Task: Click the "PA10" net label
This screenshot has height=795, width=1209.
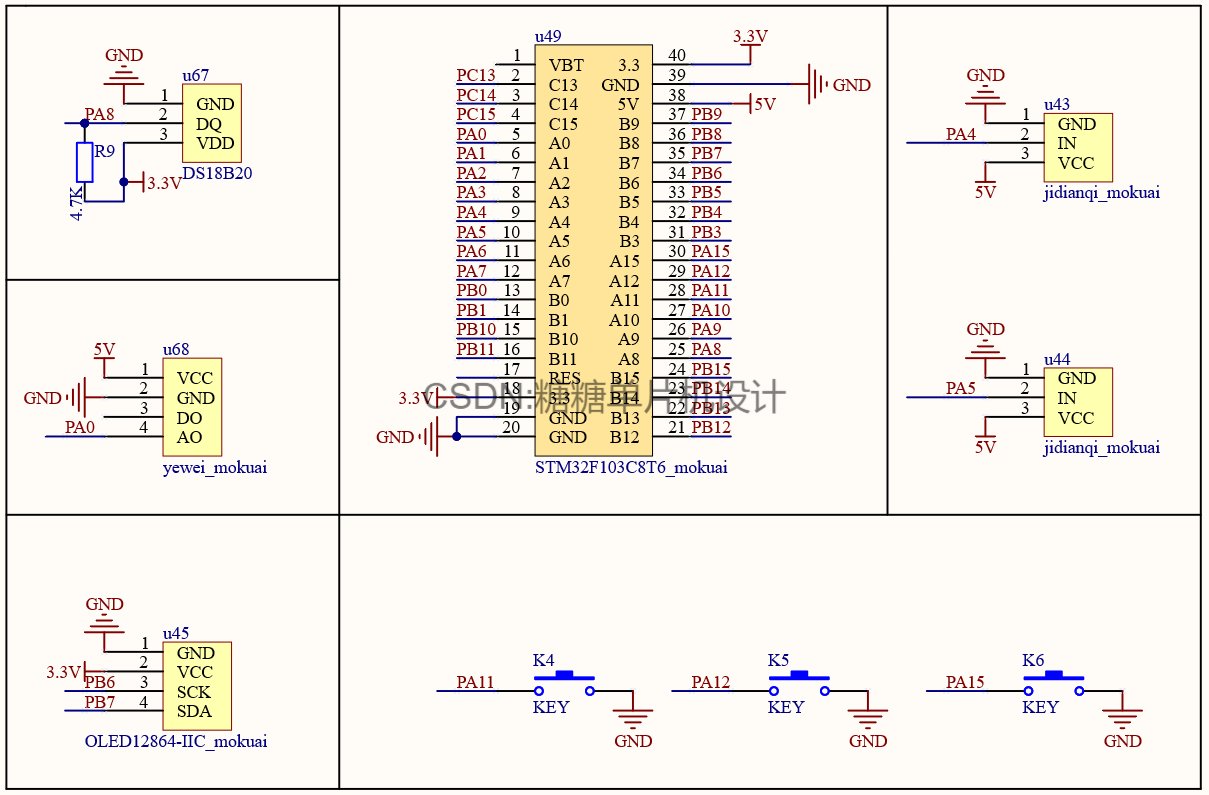Action: [x=711, y=310]
